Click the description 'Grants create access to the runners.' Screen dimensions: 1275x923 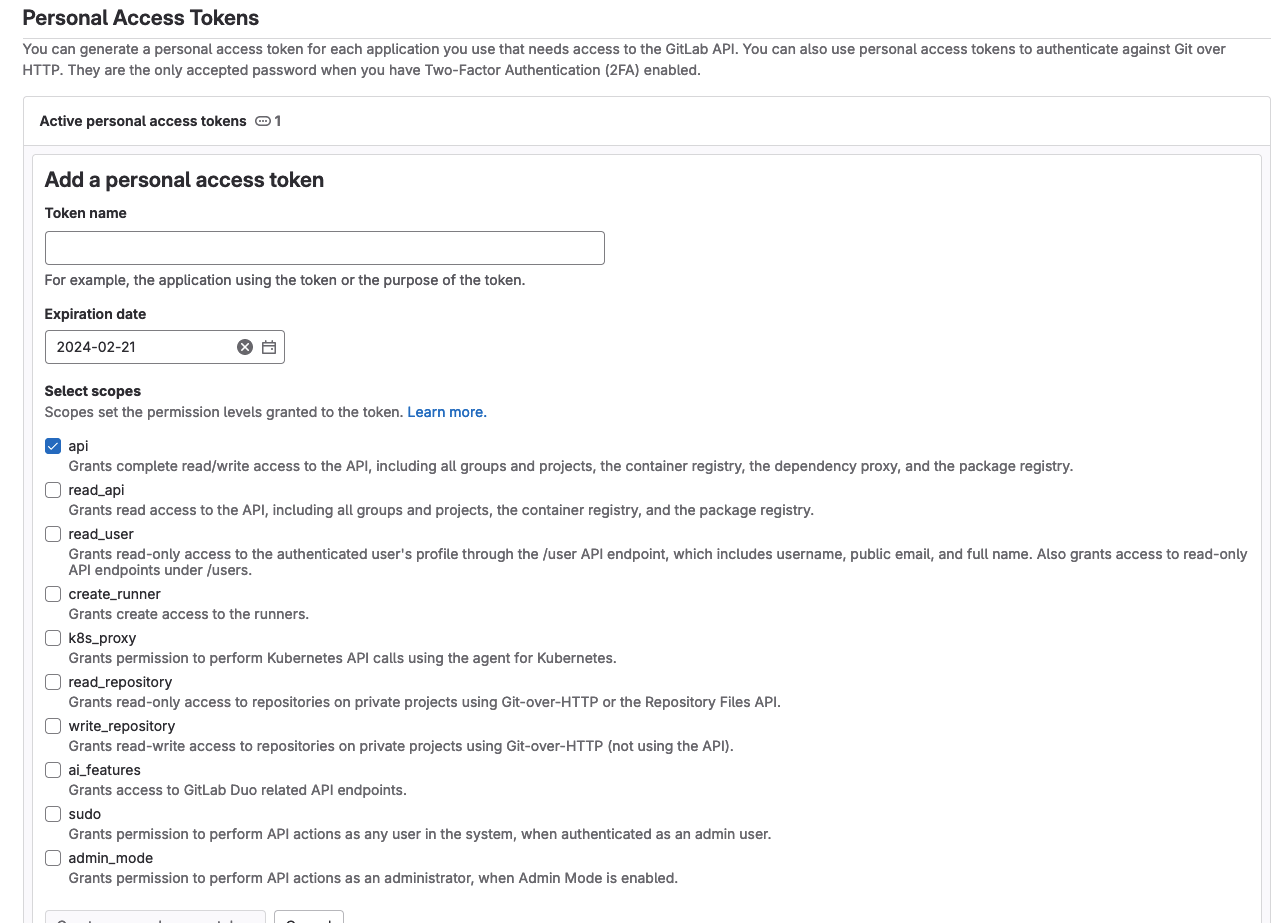189,614
